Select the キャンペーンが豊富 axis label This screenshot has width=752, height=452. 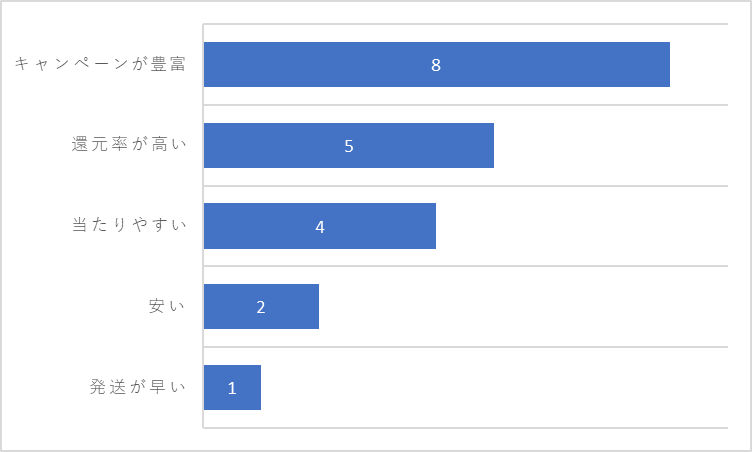[100, 64]
